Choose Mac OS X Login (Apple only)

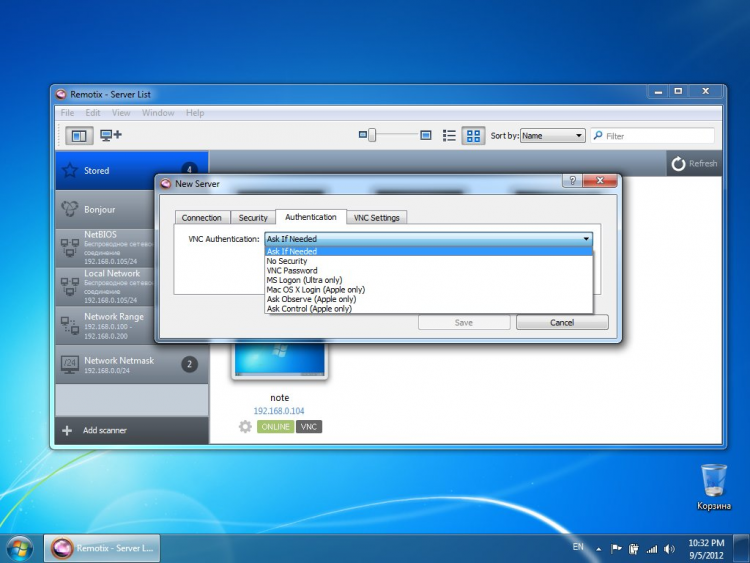coord(429,290)
